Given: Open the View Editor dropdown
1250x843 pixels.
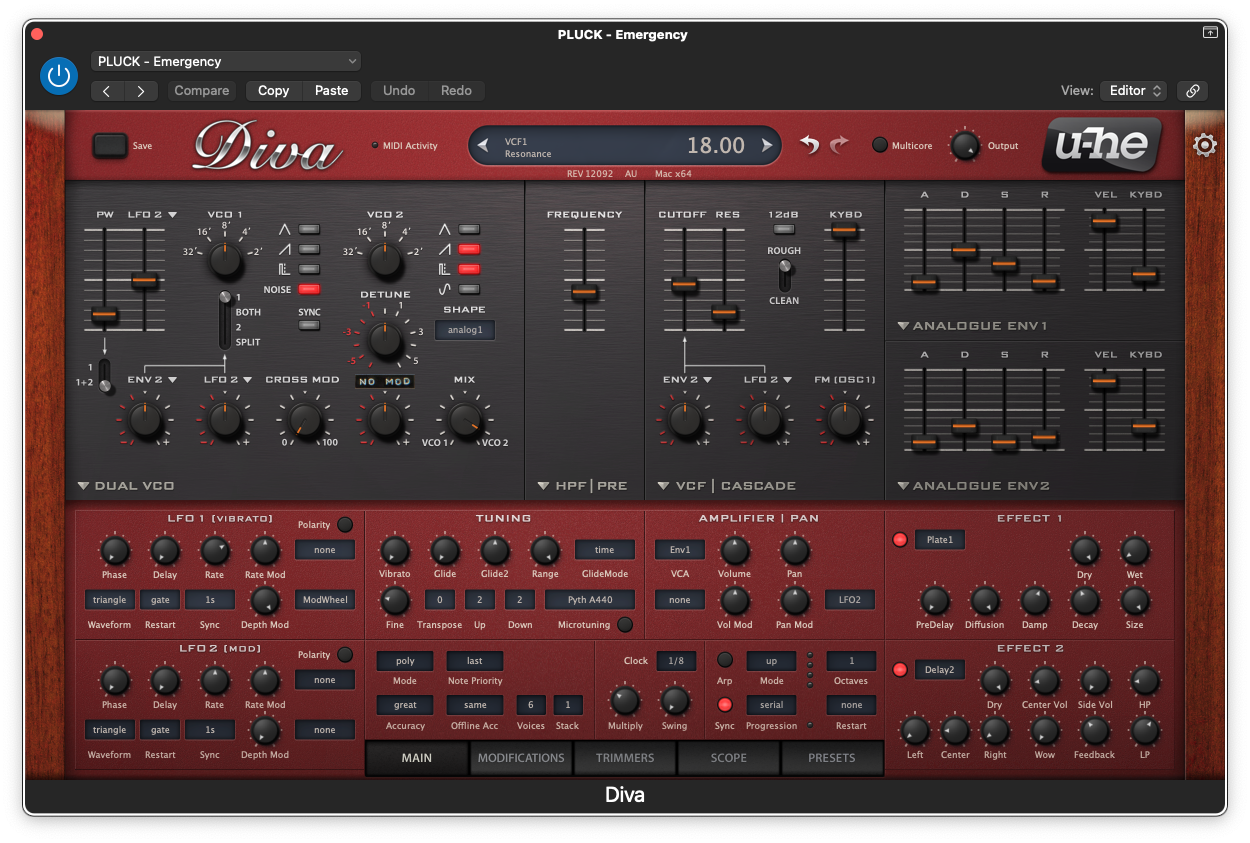Looking at the screenshot, I should [x=1133, y=90].
